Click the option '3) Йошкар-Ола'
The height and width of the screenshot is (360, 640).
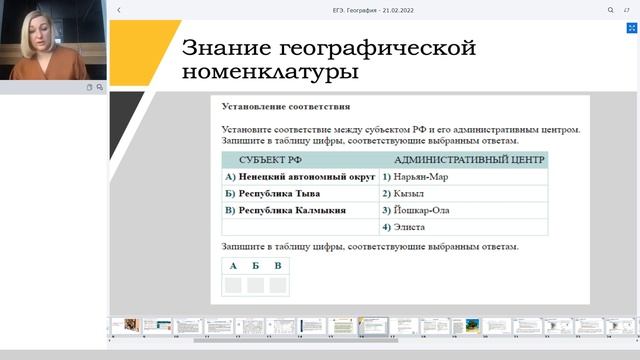[x=416, y=210]
